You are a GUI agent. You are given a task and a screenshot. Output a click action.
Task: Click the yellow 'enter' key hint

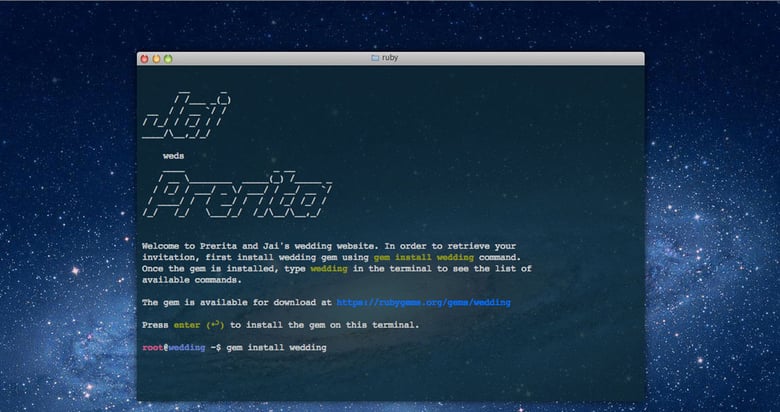[x=186, y=325]
